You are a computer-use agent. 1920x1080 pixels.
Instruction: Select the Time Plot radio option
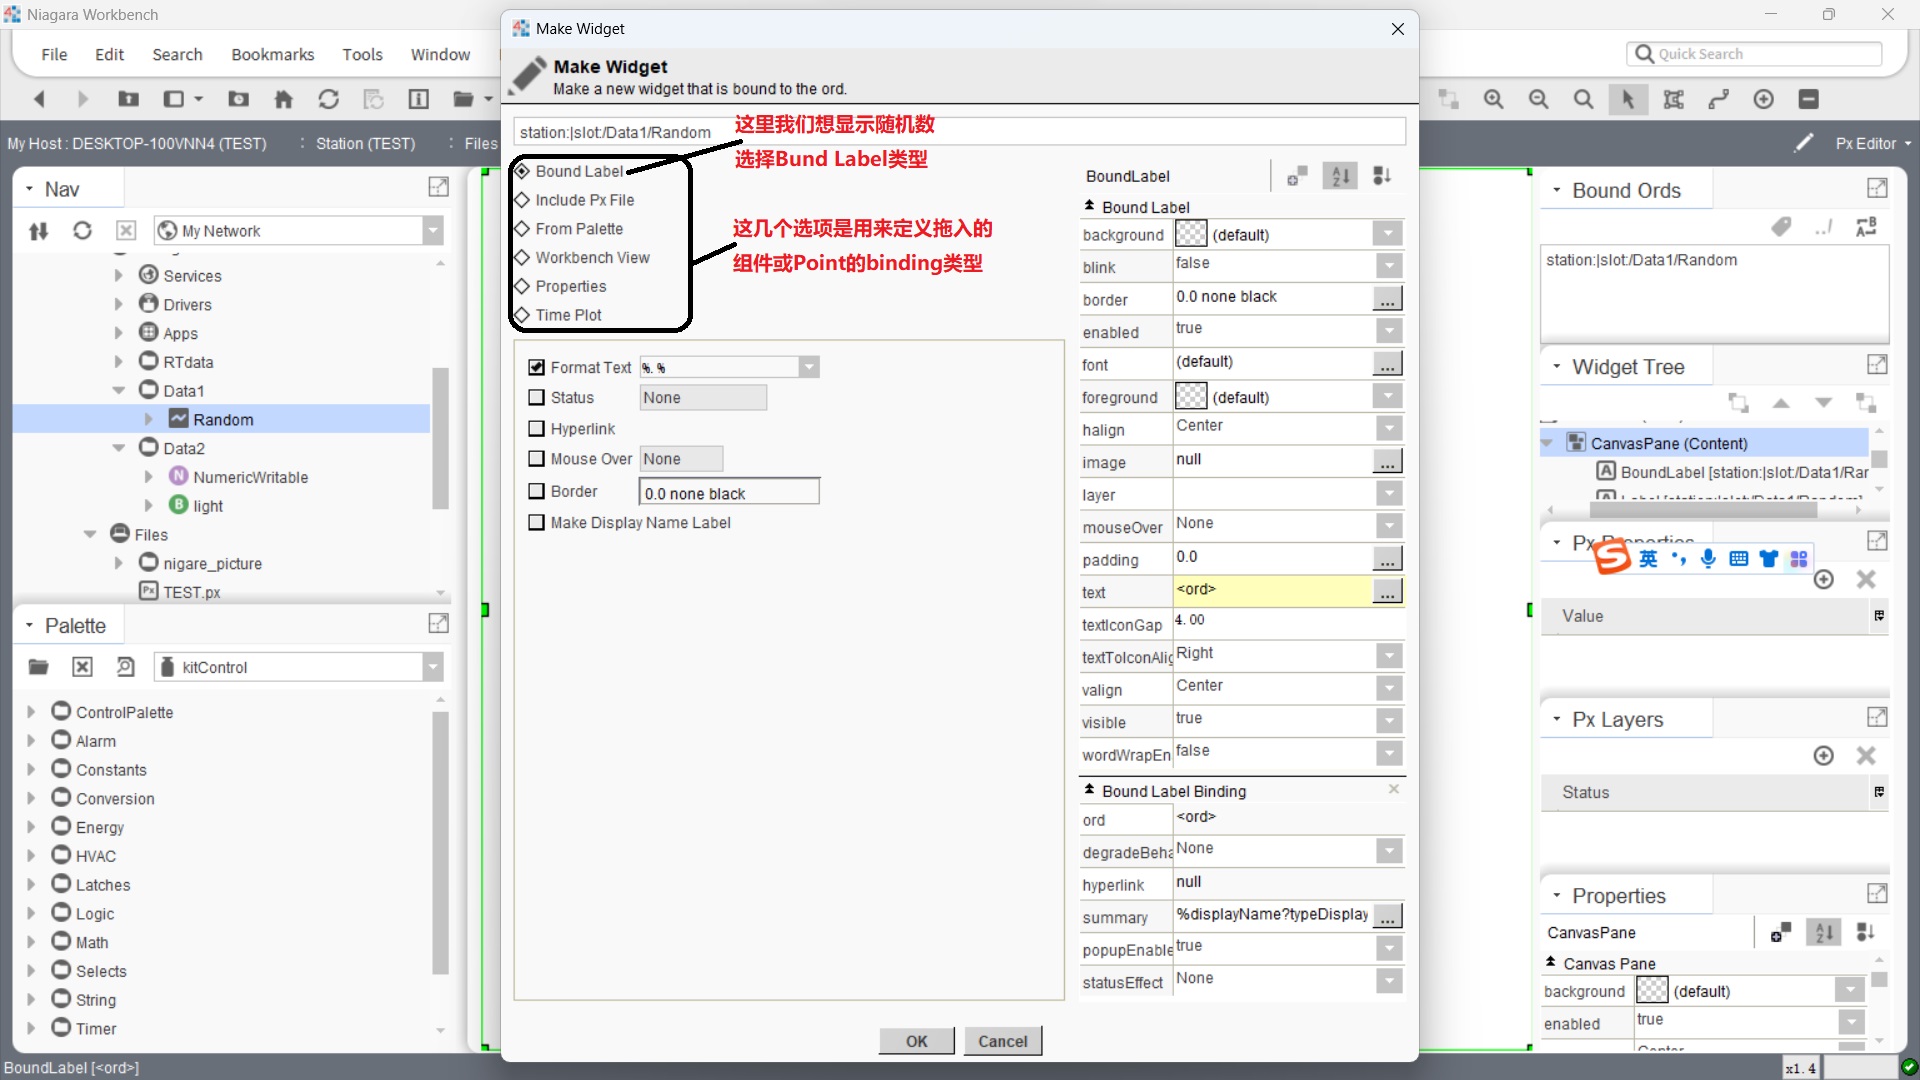[x=522, y=315]
